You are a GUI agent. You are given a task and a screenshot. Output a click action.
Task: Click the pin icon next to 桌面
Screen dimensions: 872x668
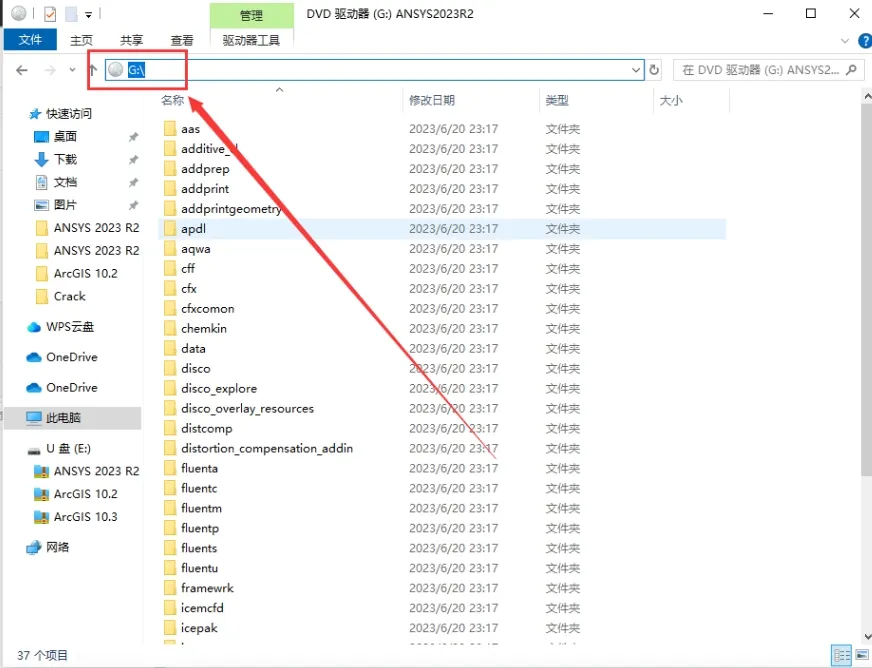click(133, 137)
